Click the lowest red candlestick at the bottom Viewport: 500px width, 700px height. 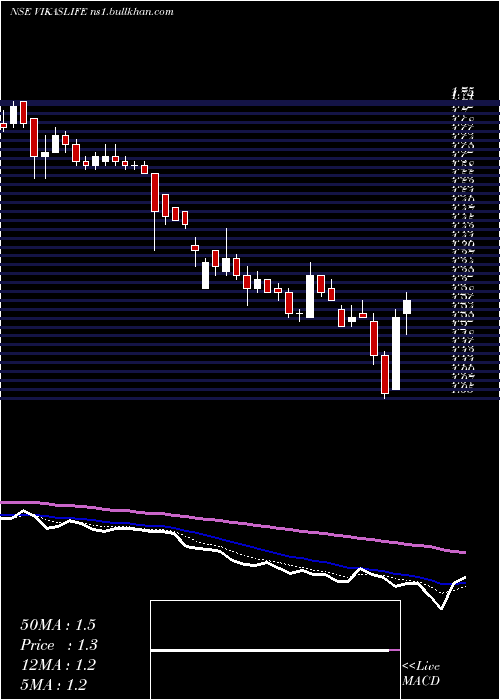[385, 374]
